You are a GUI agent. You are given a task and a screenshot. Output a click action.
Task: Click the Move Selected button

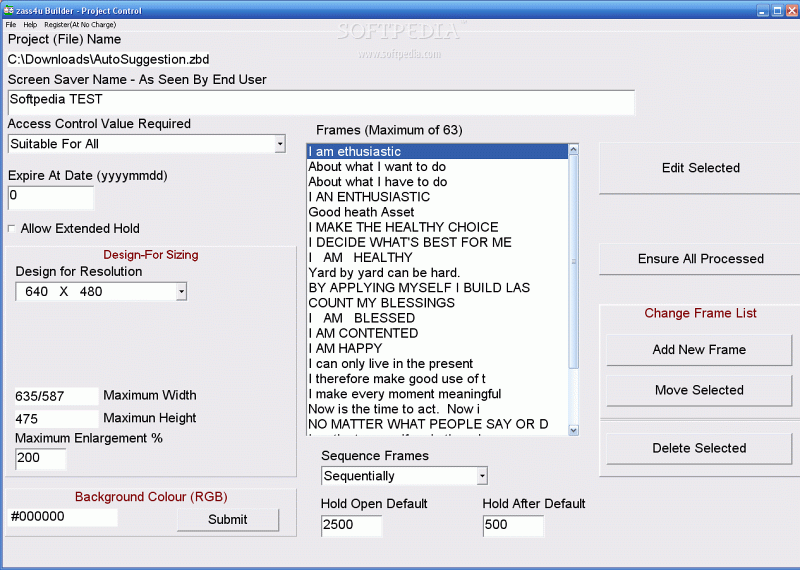(x=699, y=390)
